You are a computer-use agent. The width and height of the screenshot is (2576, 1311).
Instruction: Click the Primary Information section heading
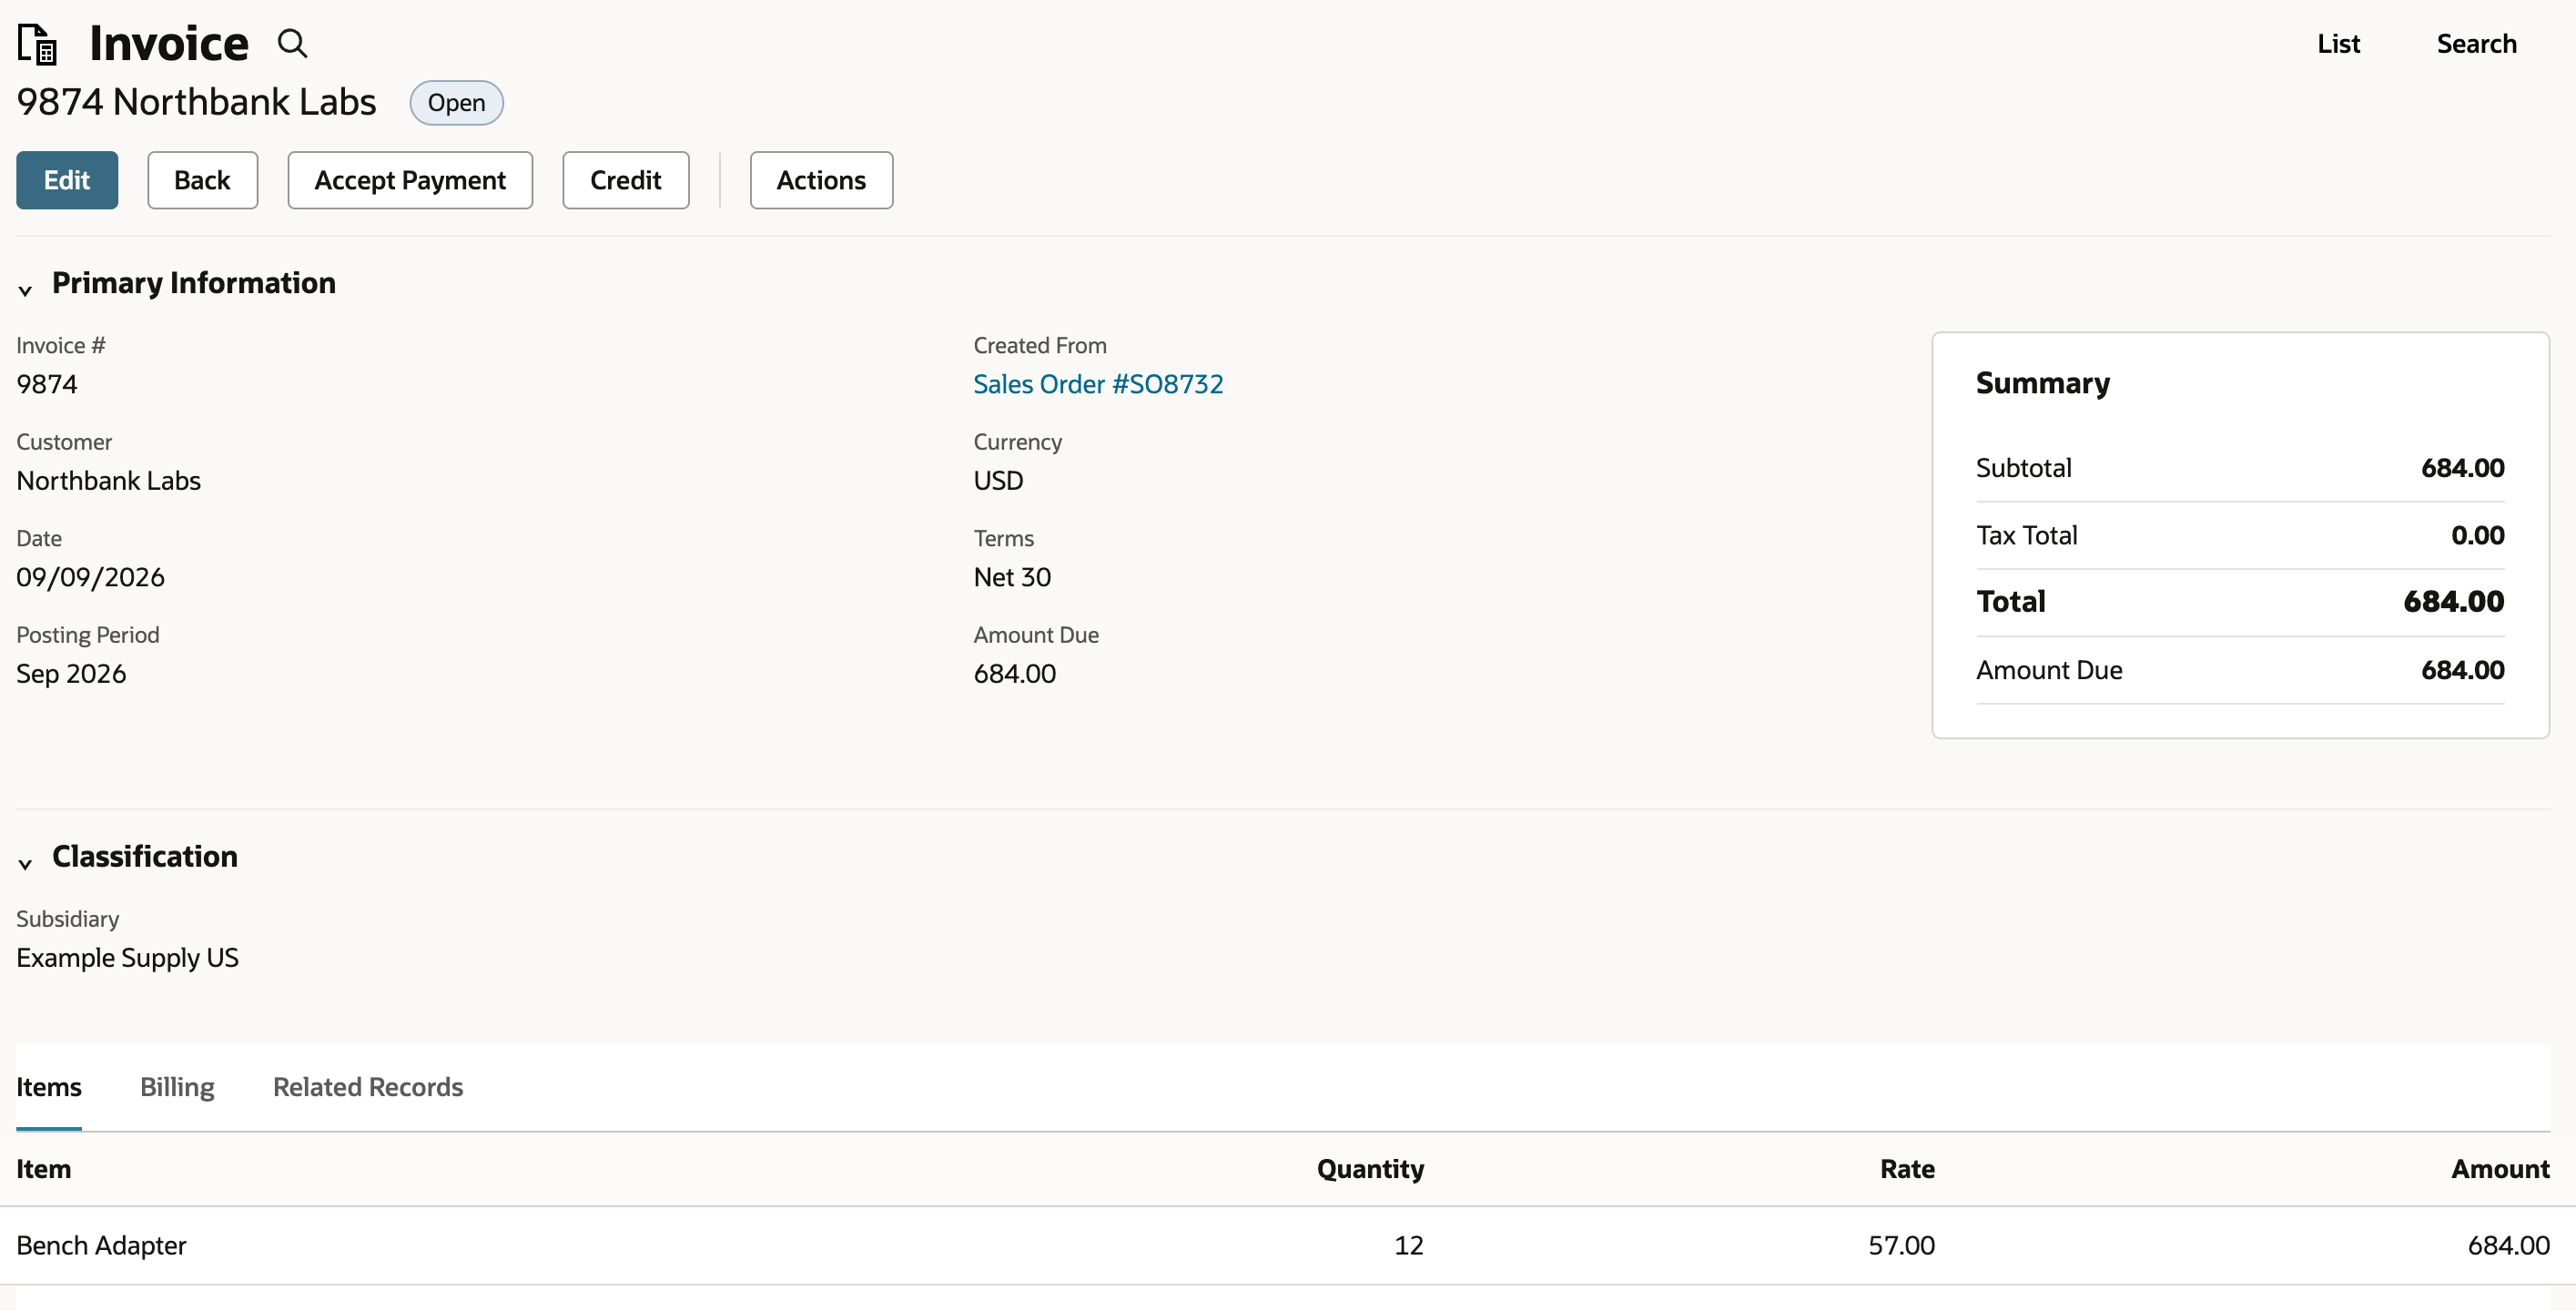[194, 283]
